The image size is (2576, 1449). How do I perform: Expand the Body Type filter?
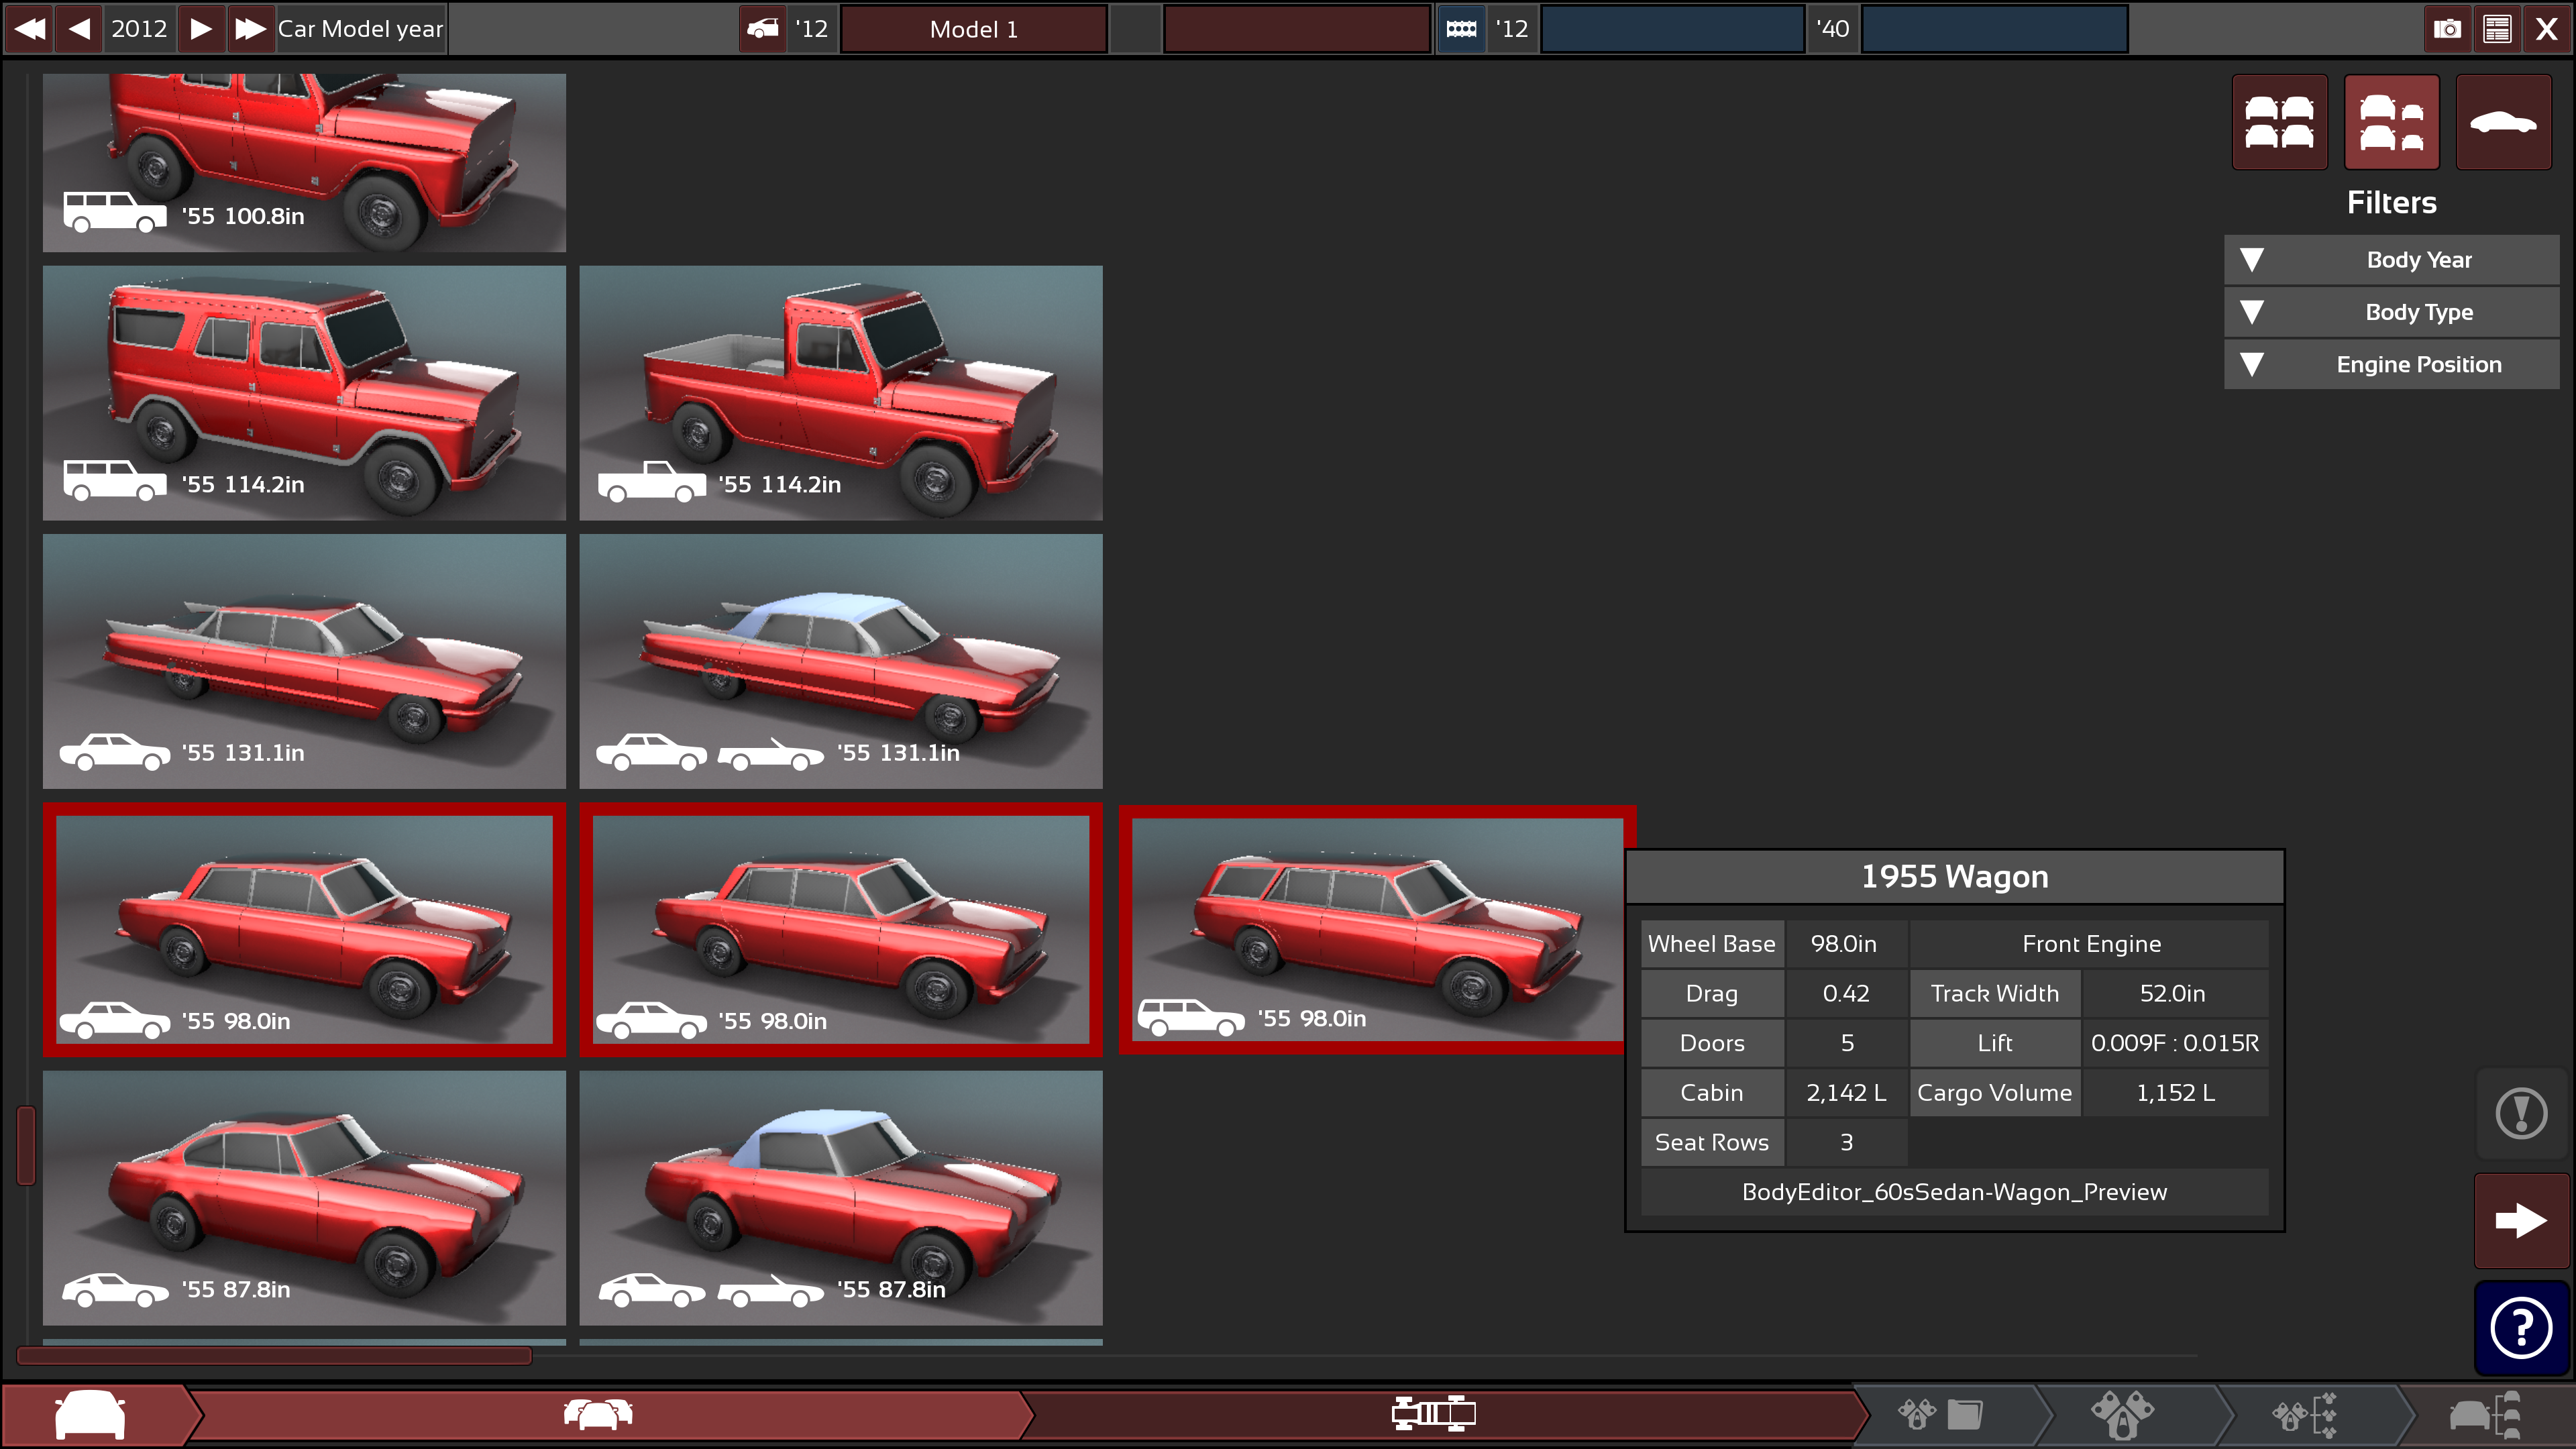click(2391, 312)
